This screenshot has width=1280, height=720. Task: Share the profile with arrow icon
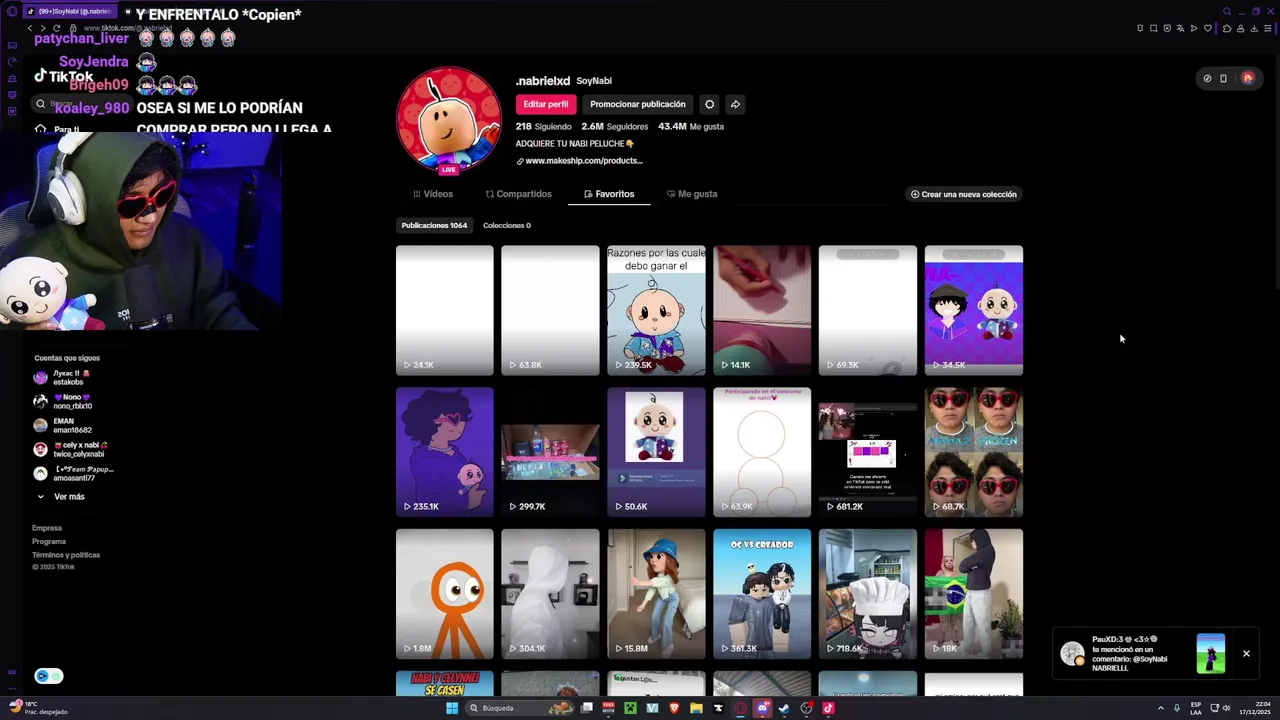coord(735,104)
